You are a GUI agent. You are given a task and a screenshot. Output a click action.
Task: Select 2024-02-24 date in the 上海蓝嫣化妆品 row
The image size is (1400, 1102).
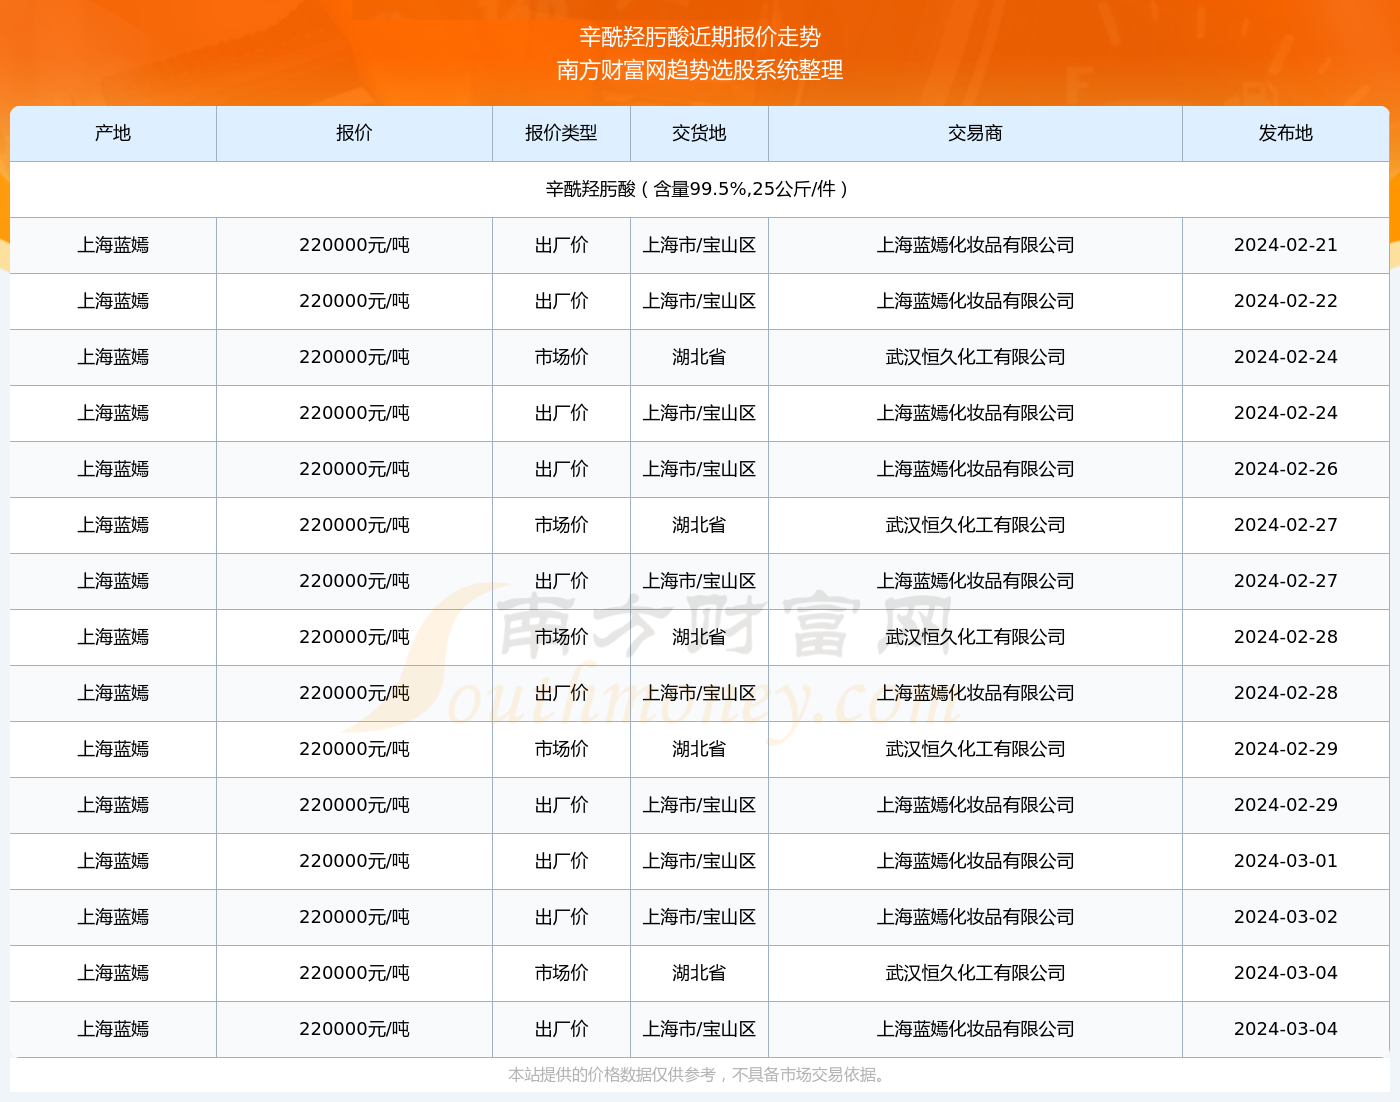pos(1285,413)
